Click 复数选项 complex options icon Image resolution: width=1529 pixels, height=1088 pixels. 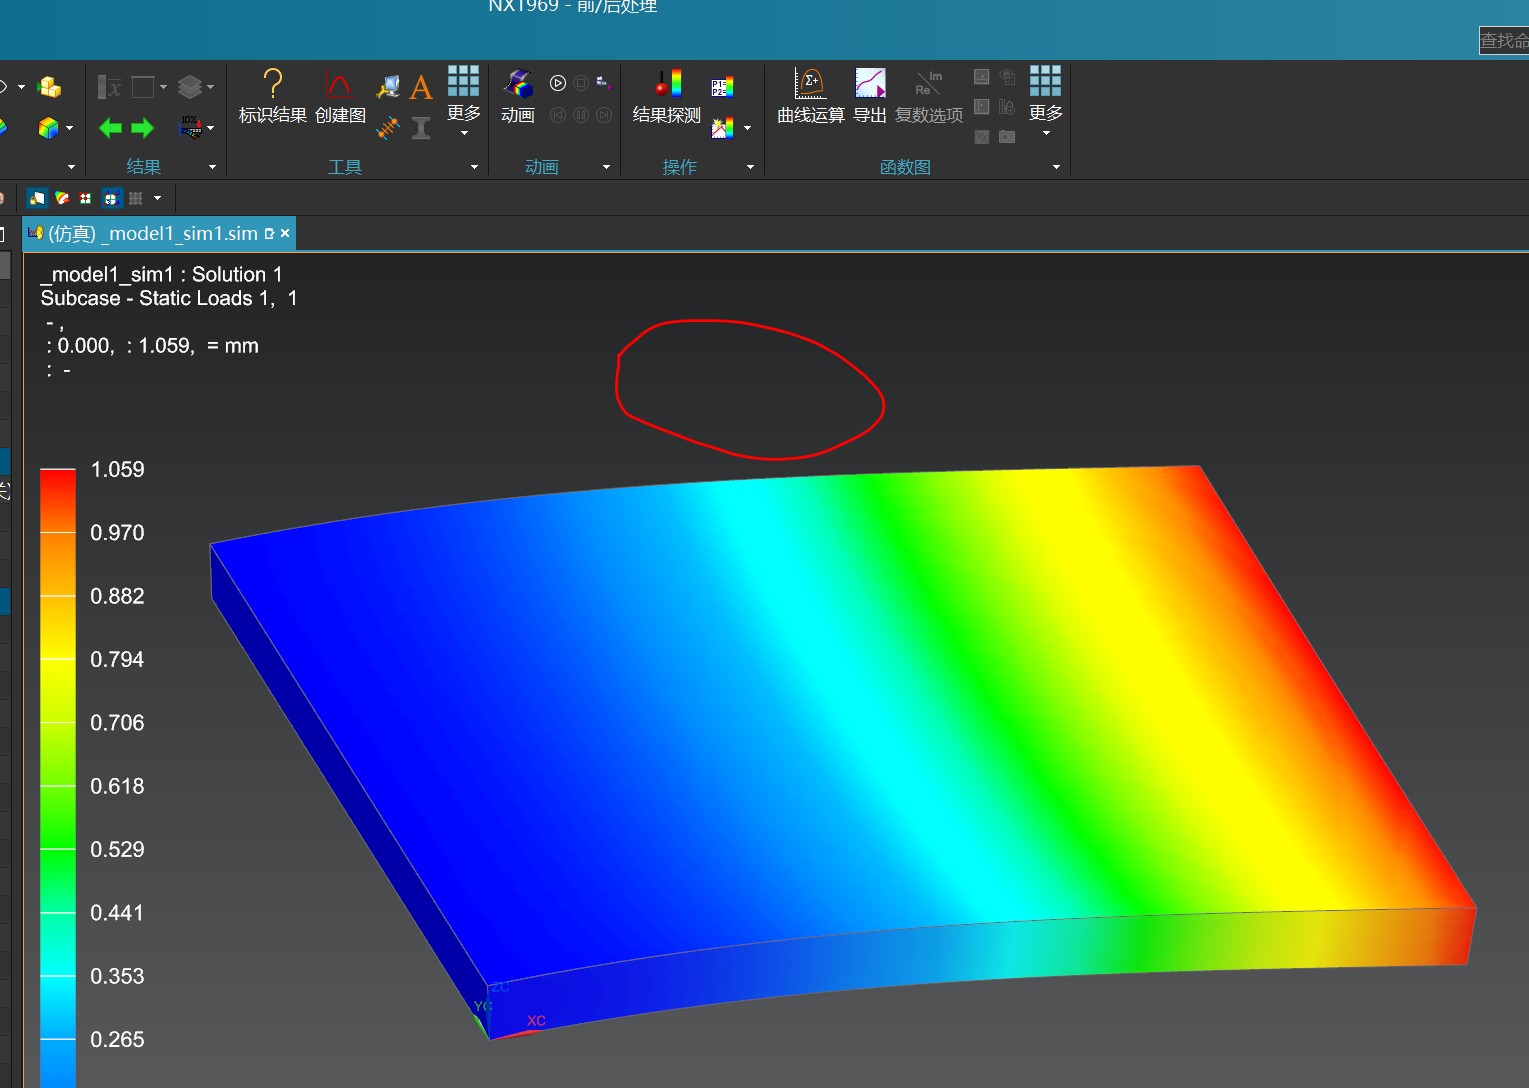929,97
